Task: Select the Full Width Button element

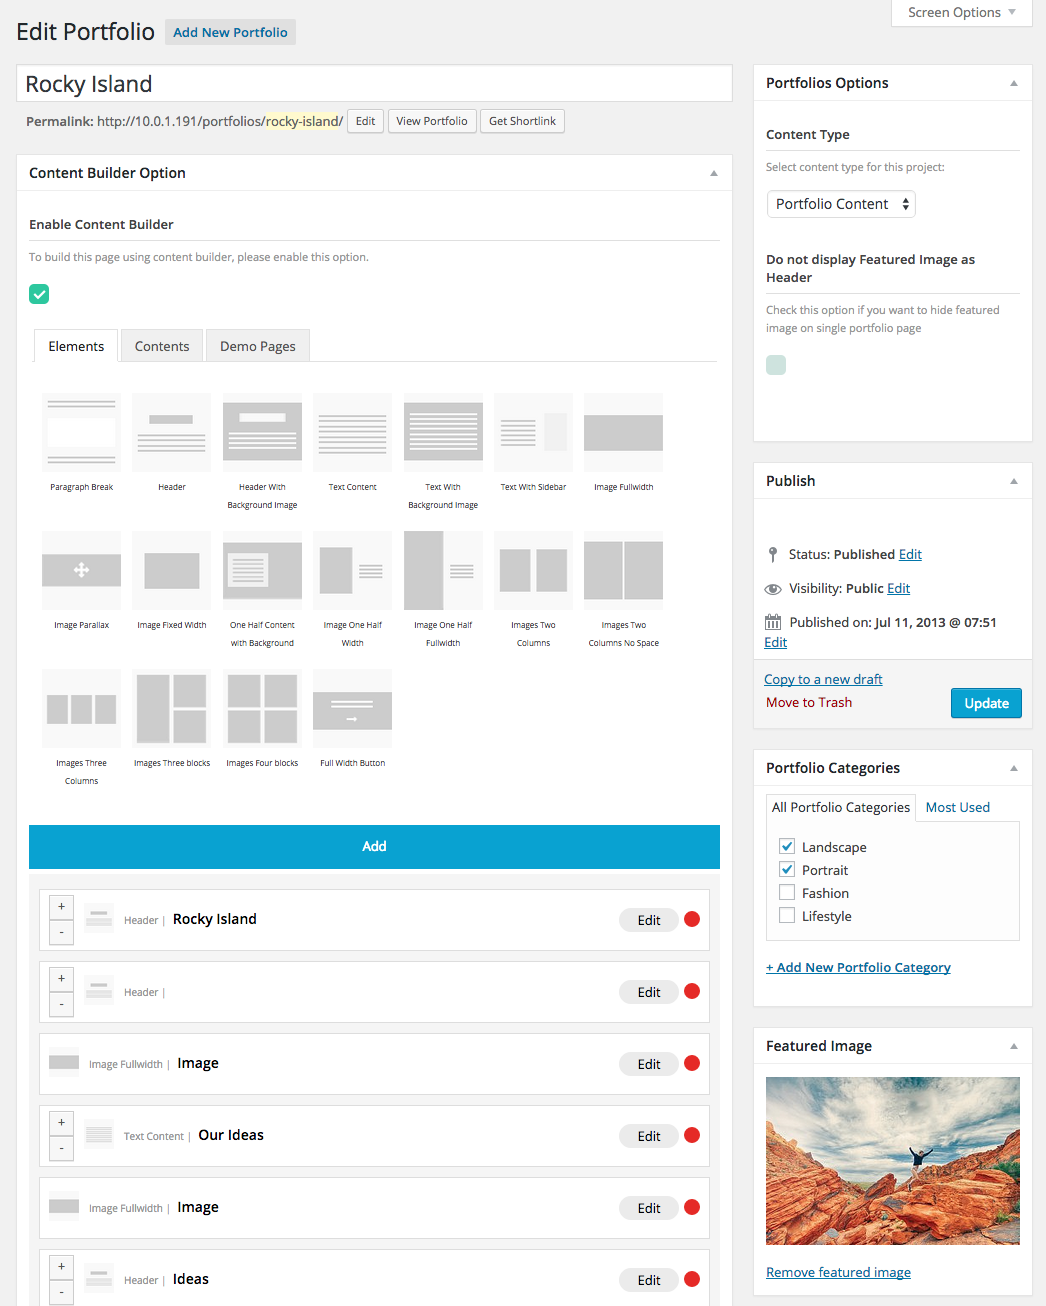Action: pyautogui.click(x=352, y=708)
